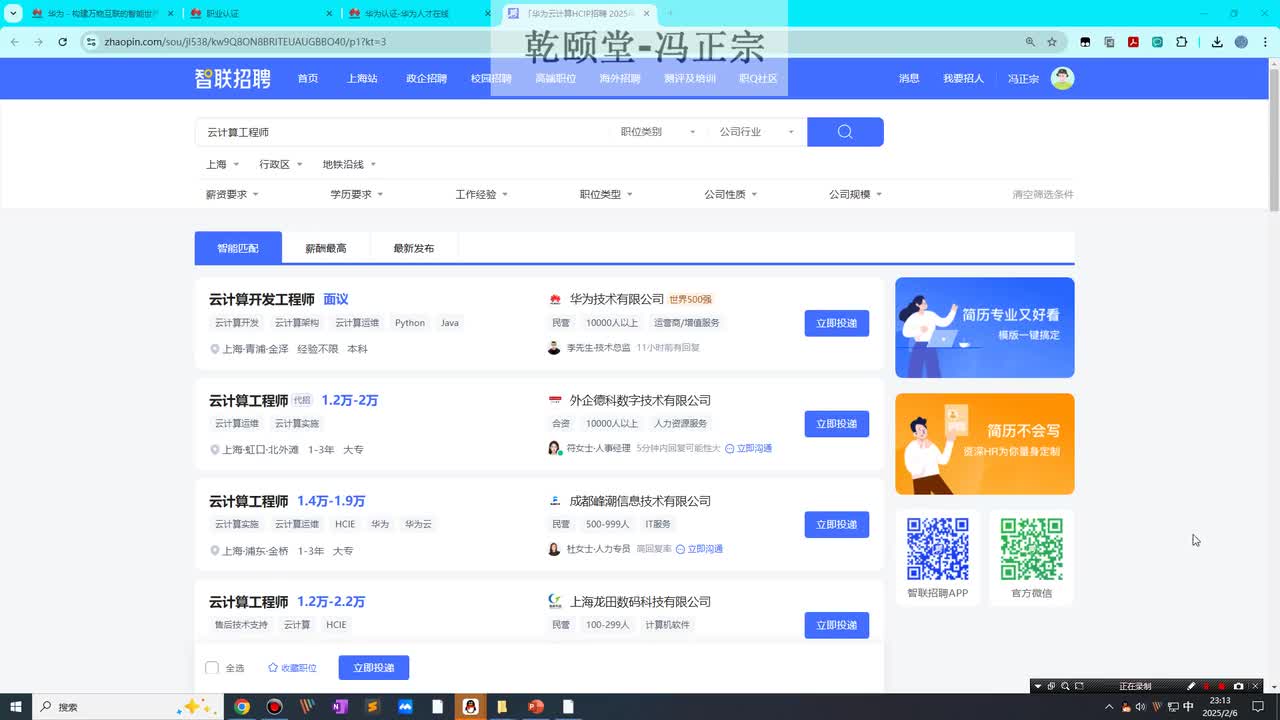Open the zoom magnifier in the address bar
1280x720 pixels.
coord(1030,42)
